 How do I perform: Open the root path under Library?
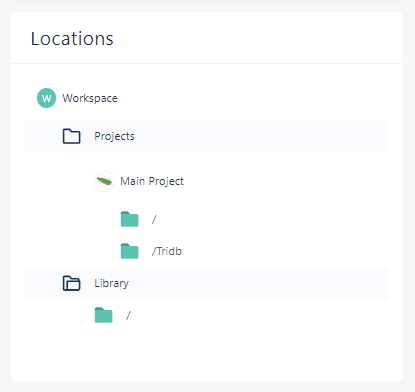(128, 315)
